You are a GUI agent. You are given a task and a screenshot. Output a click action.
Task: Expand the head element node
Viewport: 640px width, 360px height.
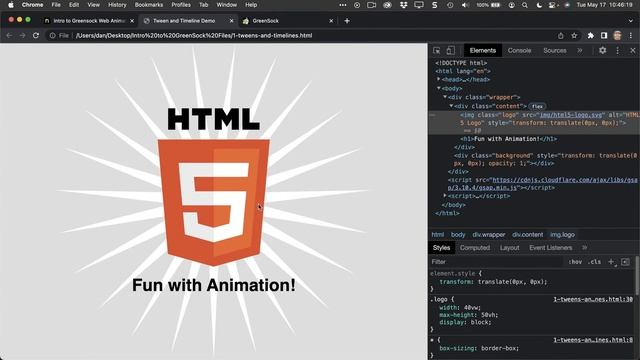click(439, 79)
